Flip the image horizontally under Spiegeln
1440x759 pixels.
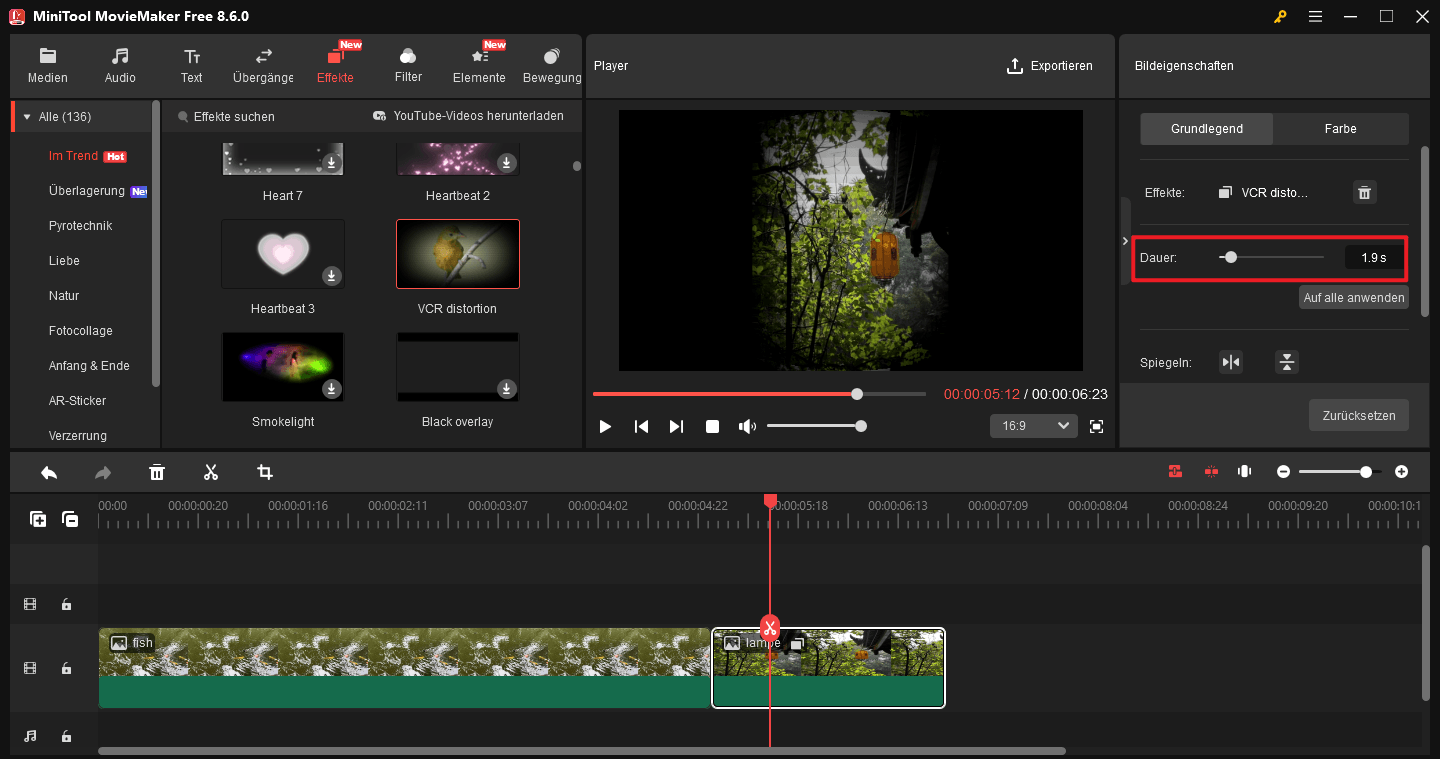1231,362
